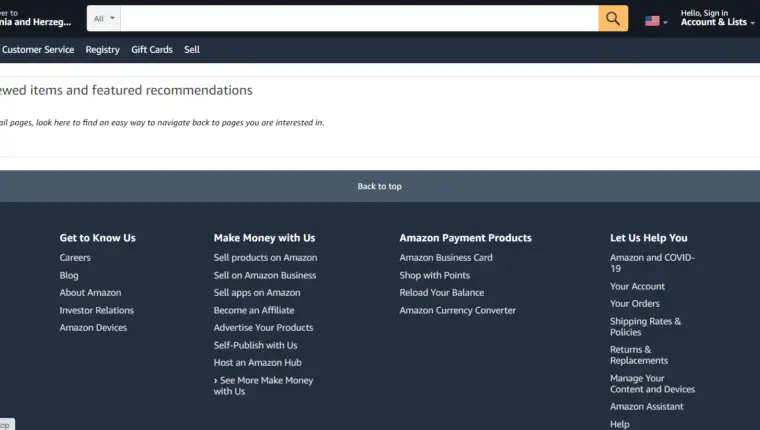The width and height of the screenshot is (760, 430).
Task: Open Your Account footer link
Action: pyautogui.click(x=637, y=286)
